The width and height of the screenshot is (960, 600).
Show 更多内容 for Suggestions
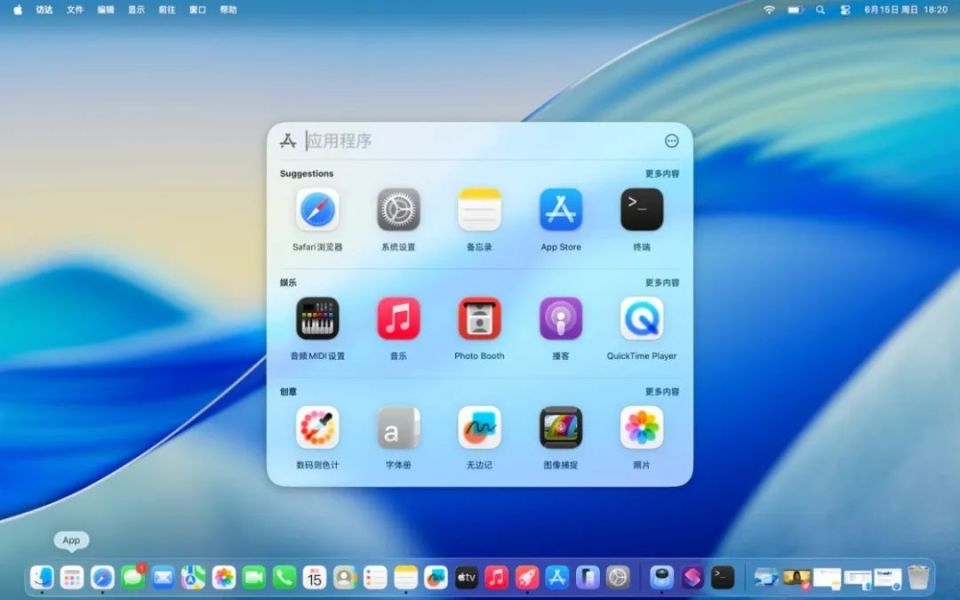662,174
